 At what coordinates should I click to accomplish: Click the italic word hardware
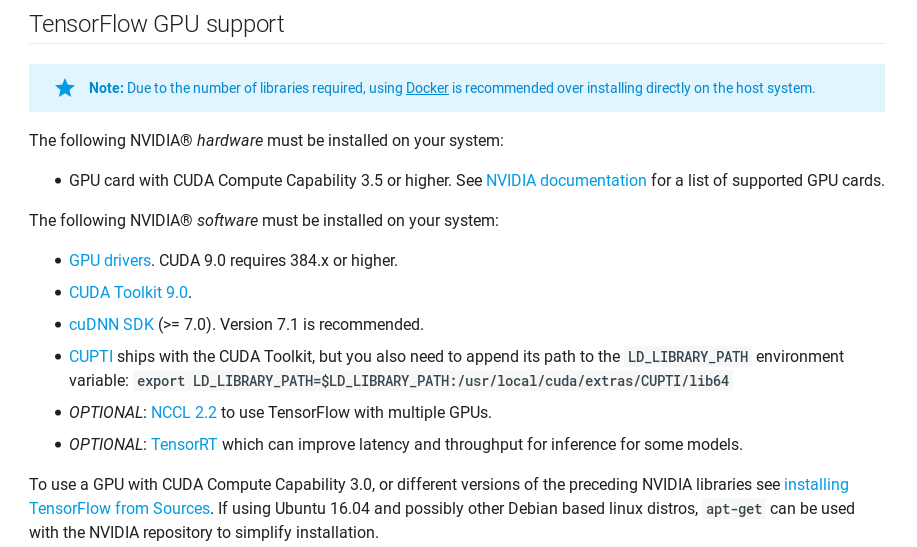pos(230,141)
